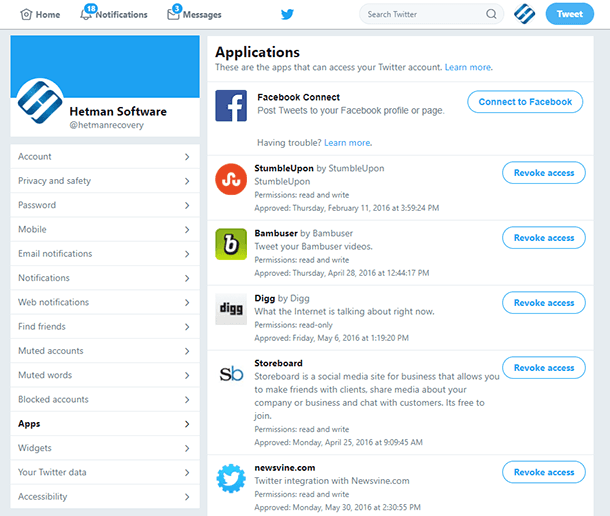610x516 pixels.
Task: Open the profile avatar menu in top bar
Action: tap(524, 14)
